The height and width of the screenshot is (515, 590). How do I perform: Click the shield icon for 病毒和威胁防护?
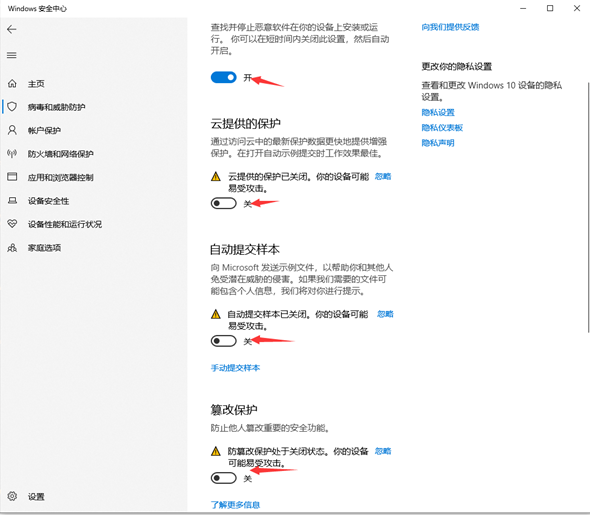pyautogui.click(x=12, y=107)
